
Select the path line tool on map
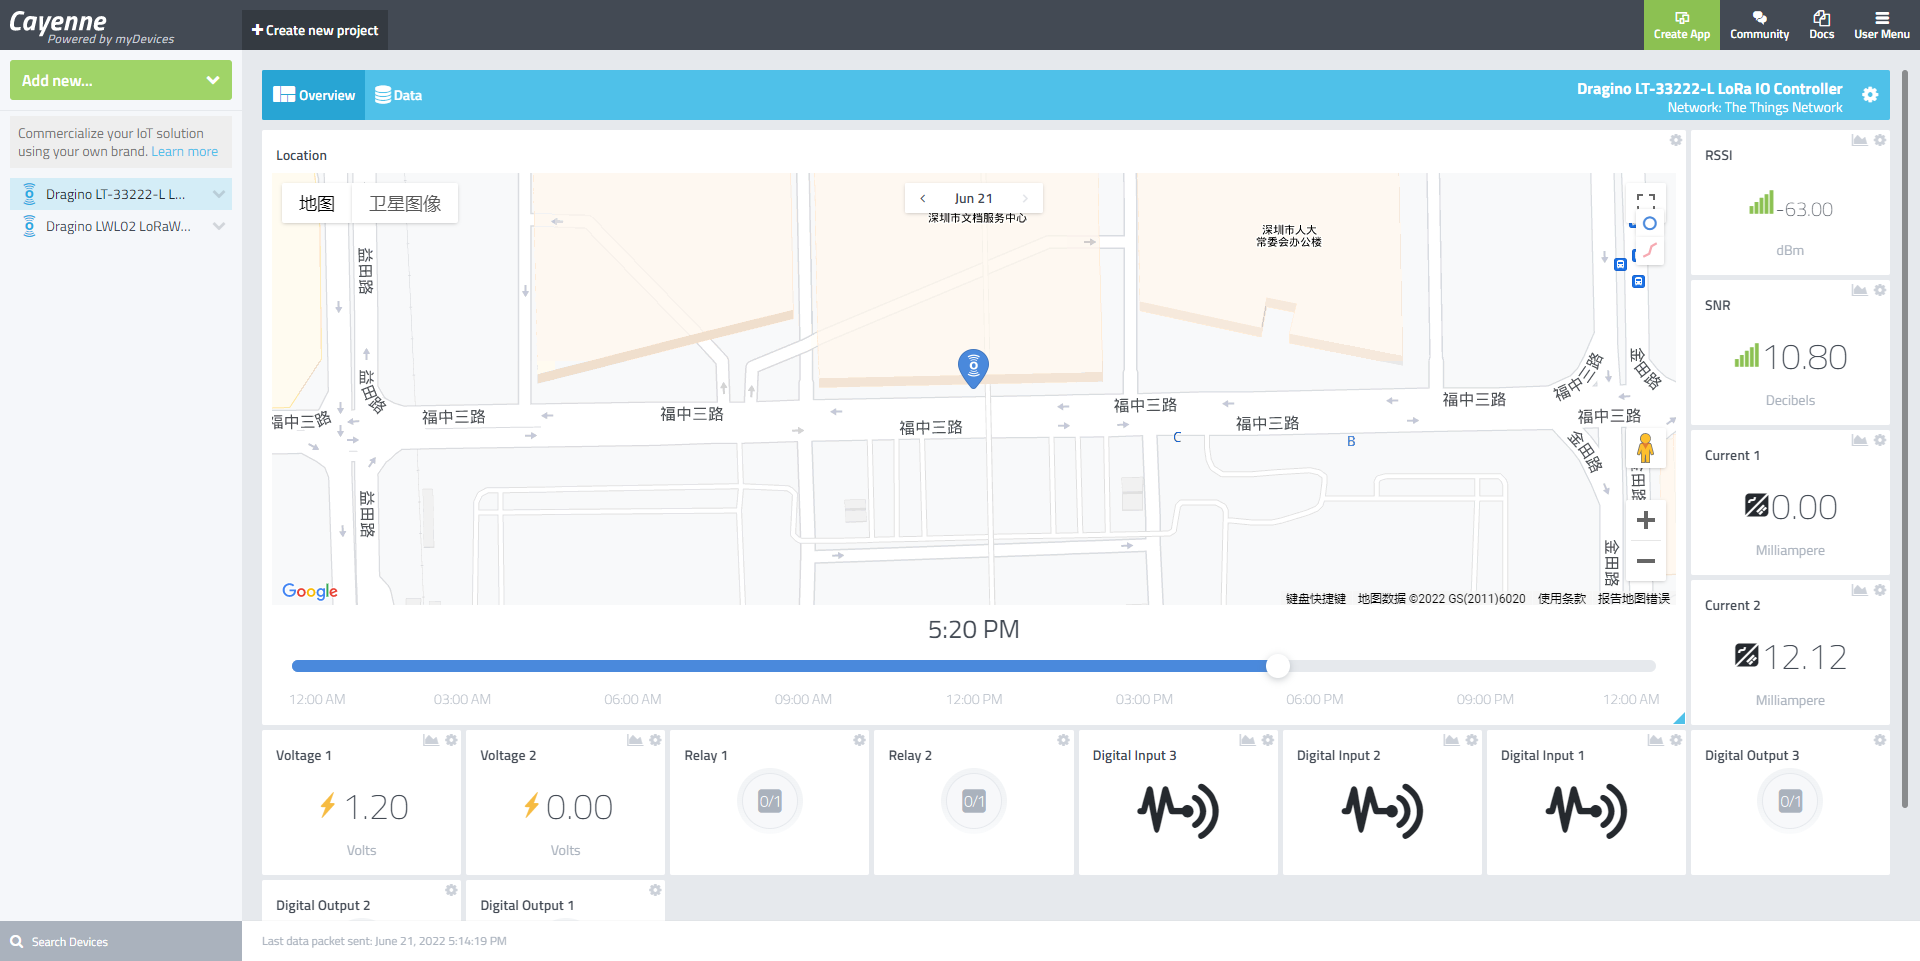click(x=1650, y=250)
